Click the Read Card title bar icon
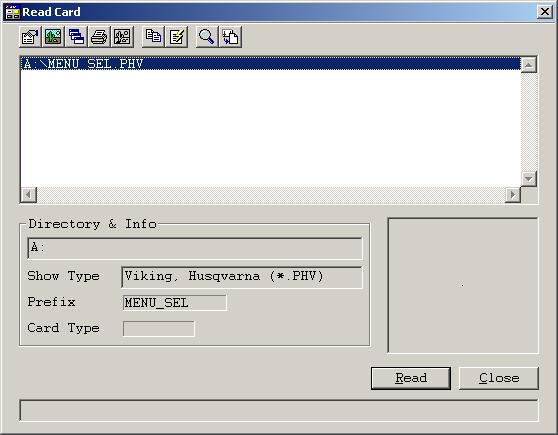 coord(12,12)
